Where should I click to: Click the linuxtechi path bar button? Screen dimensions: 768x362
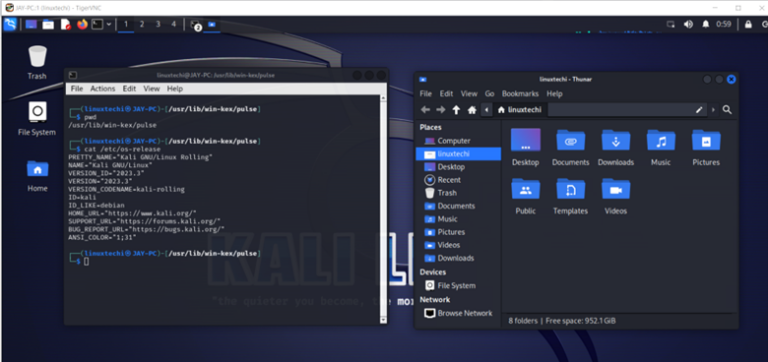tap(520, 110)
